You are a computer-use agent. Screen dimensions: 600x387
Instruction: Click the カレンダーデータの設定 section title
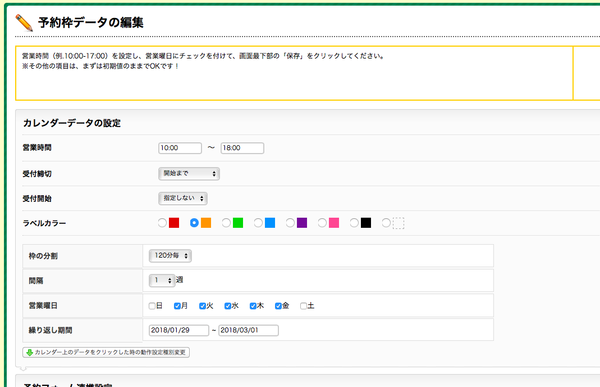tap(72, 123)
